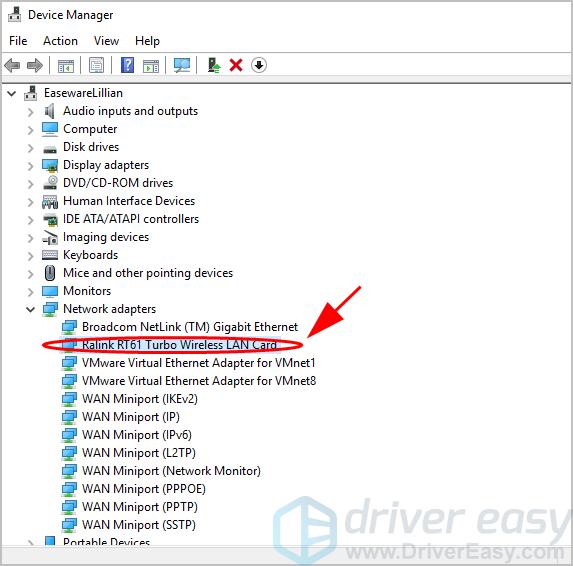Click the Monitors icon
Screen dimensions: 573x566
point(50,292)
